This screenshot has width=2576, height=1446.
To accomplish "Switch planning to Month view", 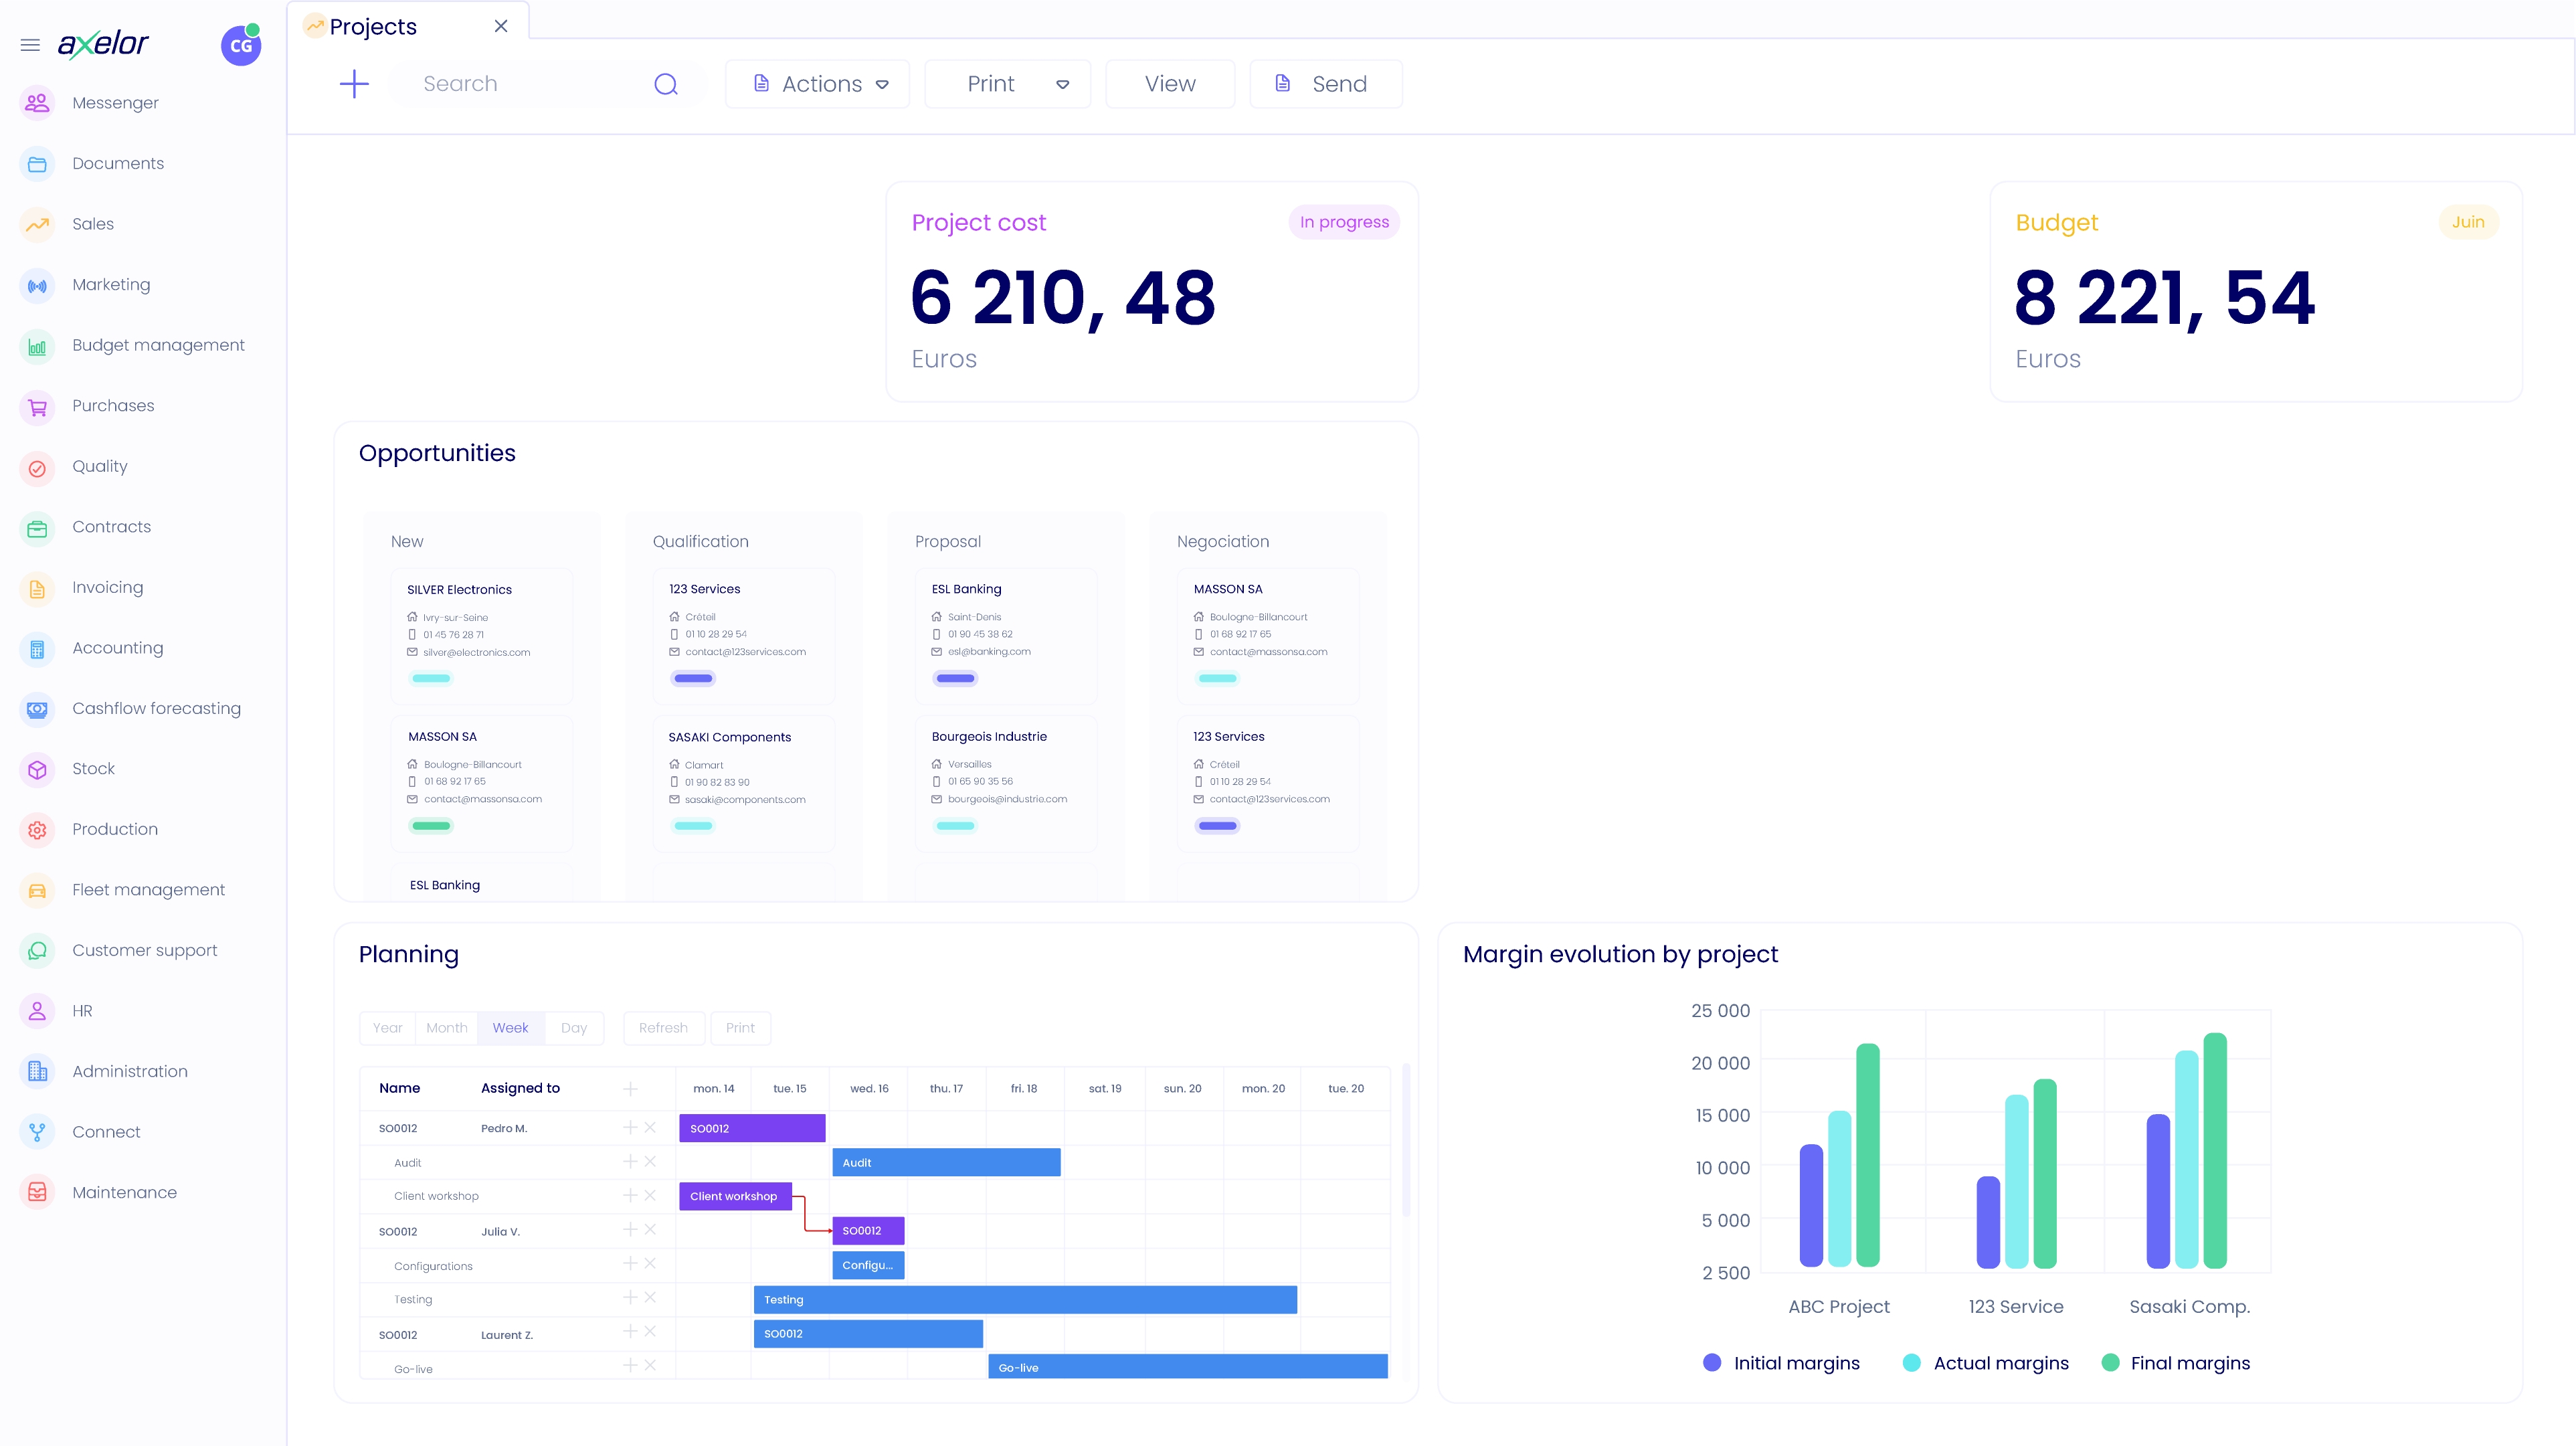I will click(446, 1028).
